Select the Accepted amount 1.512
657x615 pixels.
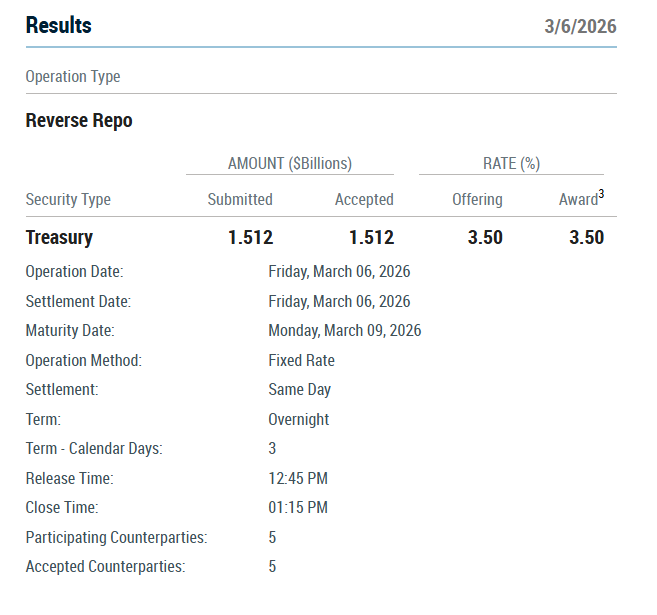click(372, 238)
